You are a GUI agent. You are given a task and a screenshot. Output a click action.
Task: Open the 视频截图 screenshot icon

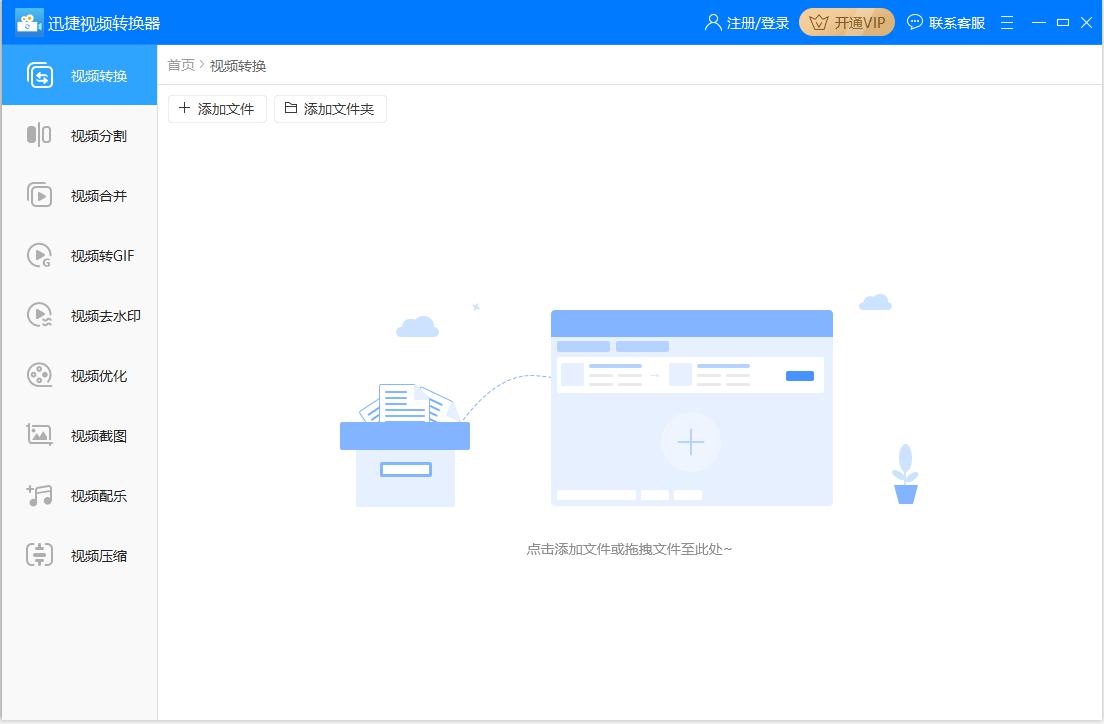click(39, 436)
